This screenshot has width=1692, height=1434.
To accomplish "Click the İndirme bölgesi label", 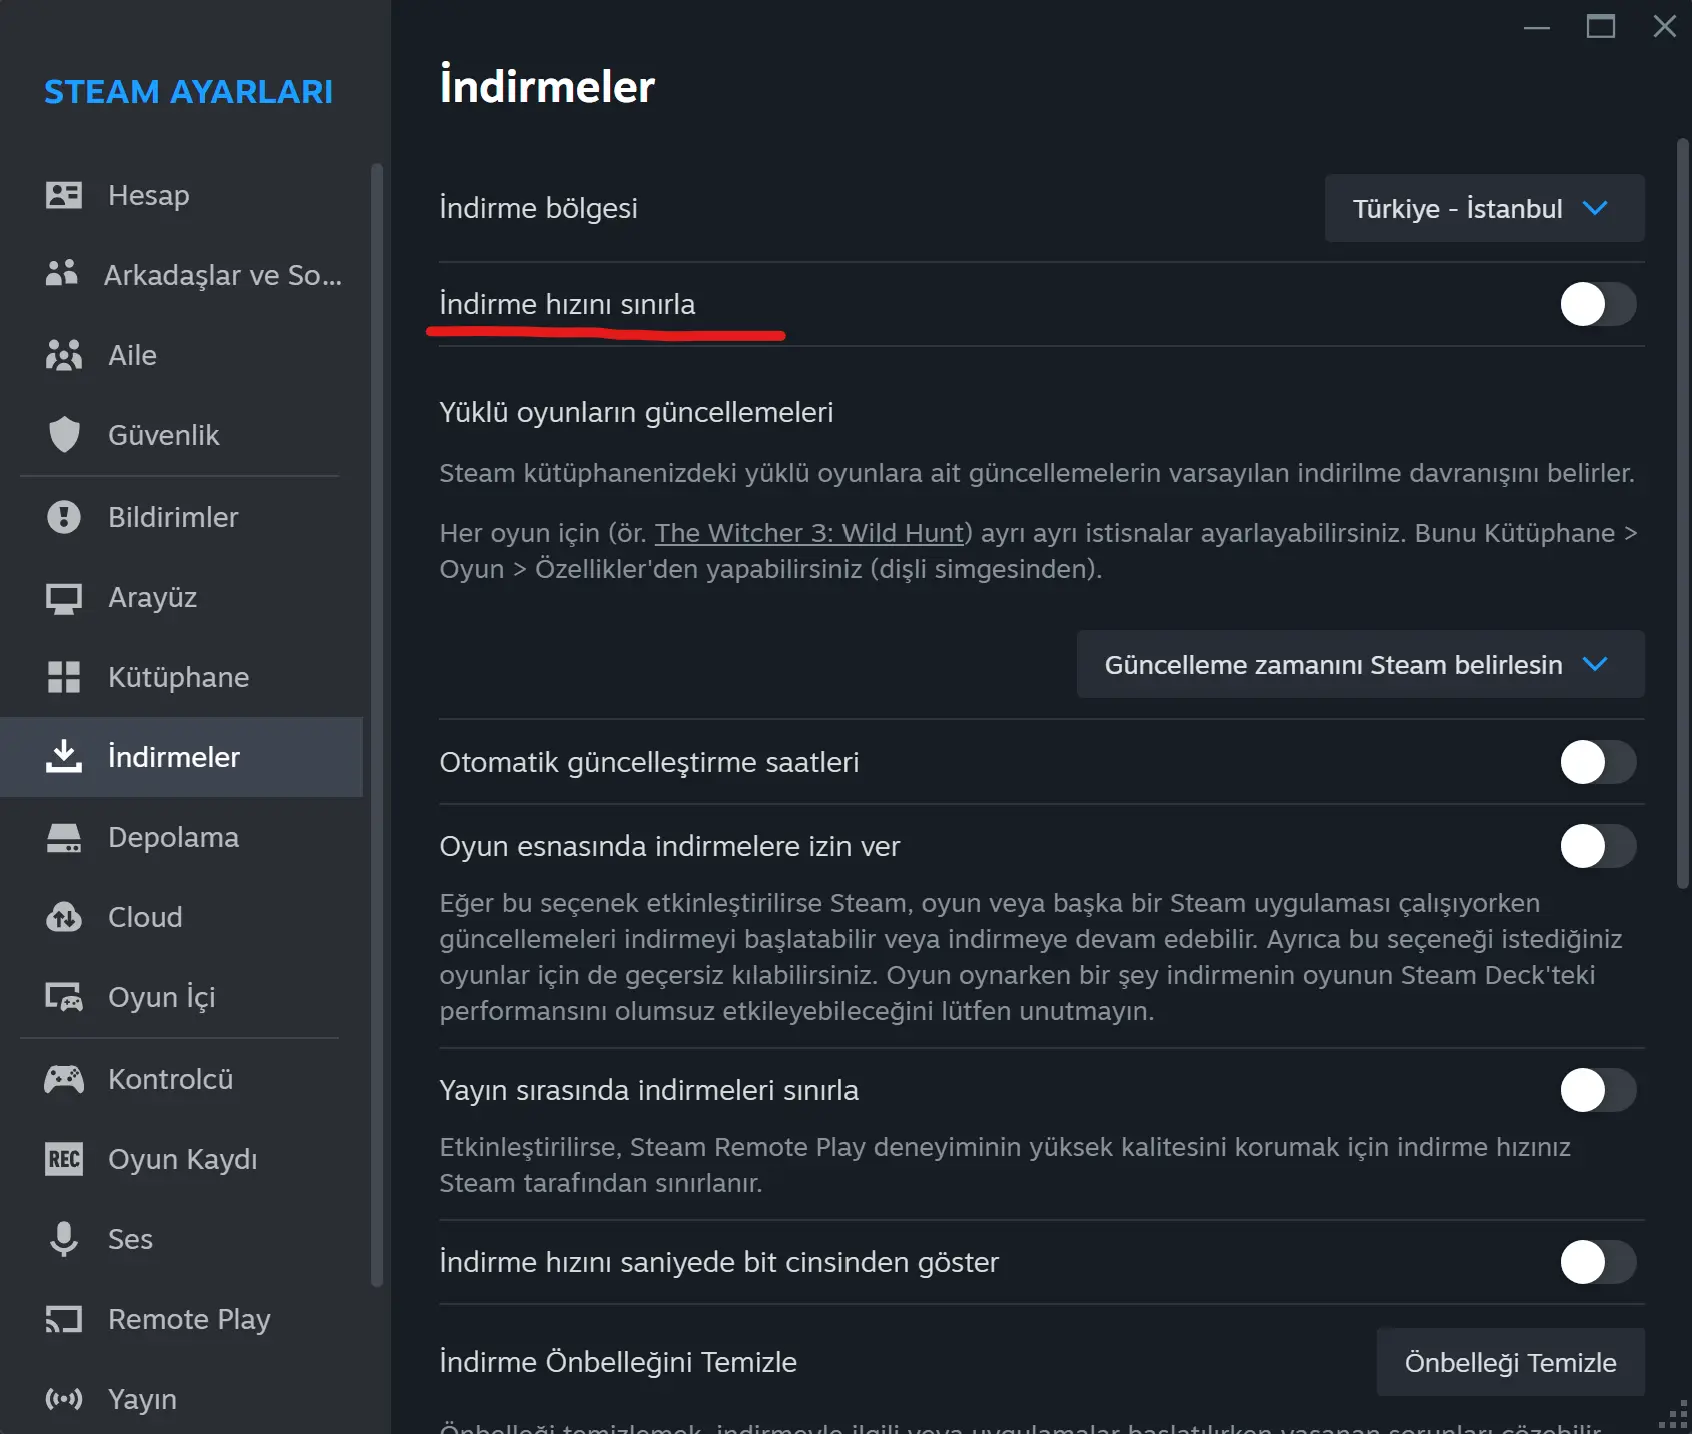I will click(x=538, y=208).
